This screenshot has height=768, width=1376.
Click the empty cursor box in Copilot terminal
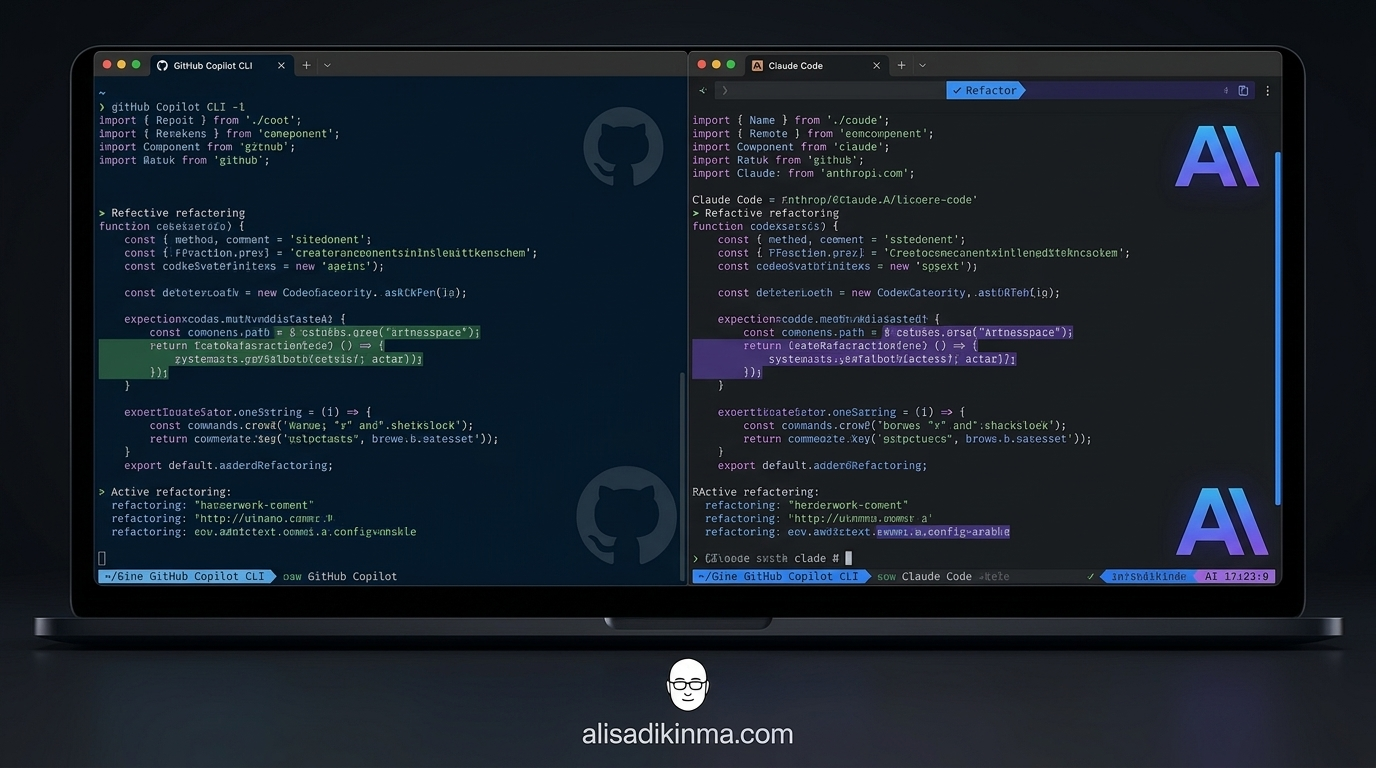(x=102, y=558)
